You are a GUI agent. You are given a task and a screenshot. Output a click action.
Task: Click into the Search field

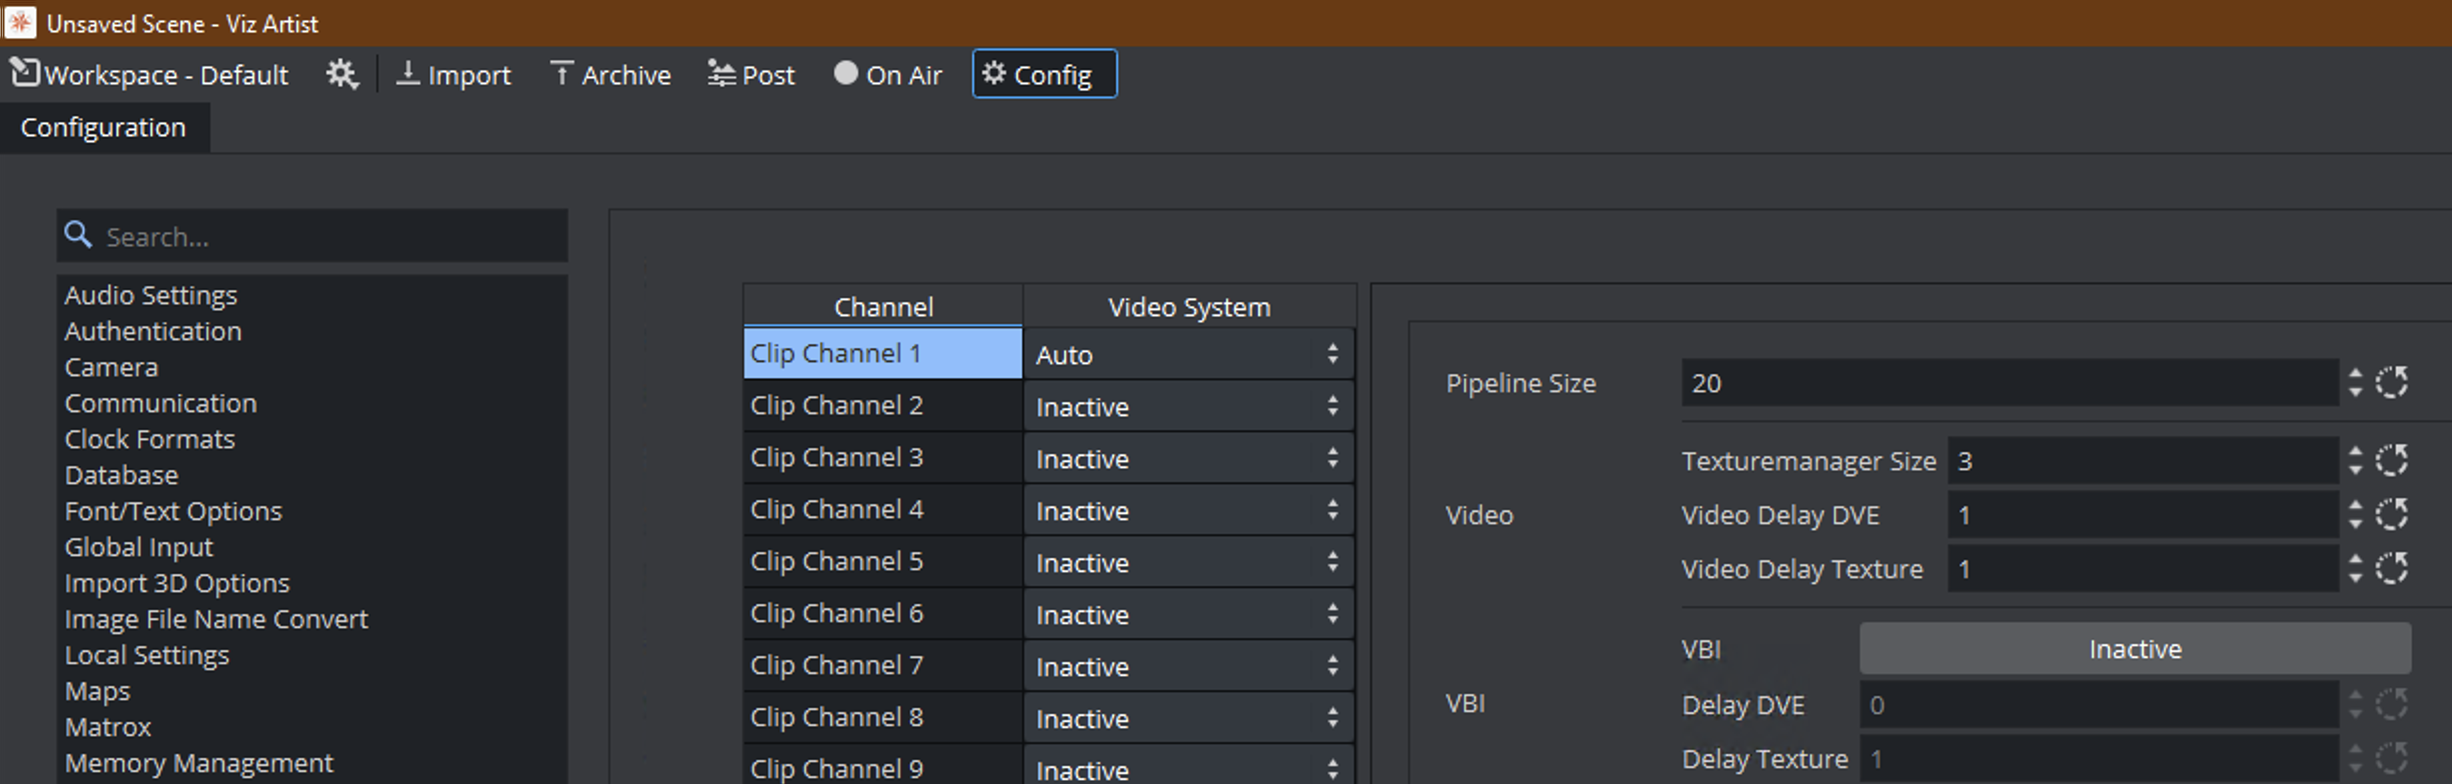(x=330, y=236)
